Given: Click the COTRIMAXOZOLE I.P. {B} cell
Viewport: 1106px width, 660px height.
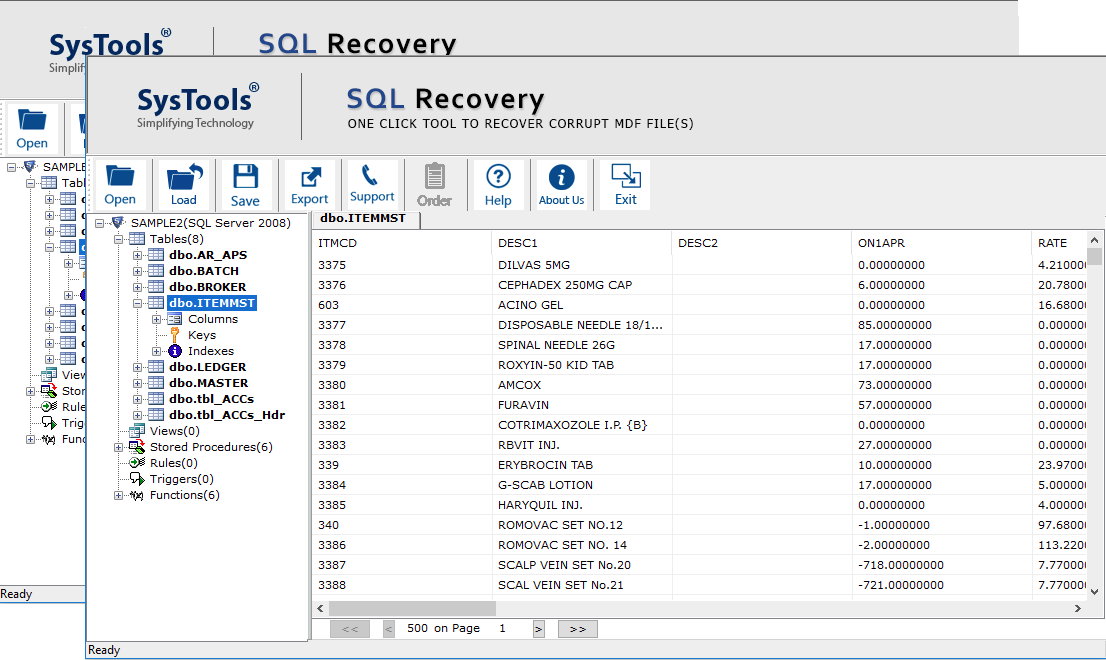Looking at the screenshot, I should tap(581, 425).
